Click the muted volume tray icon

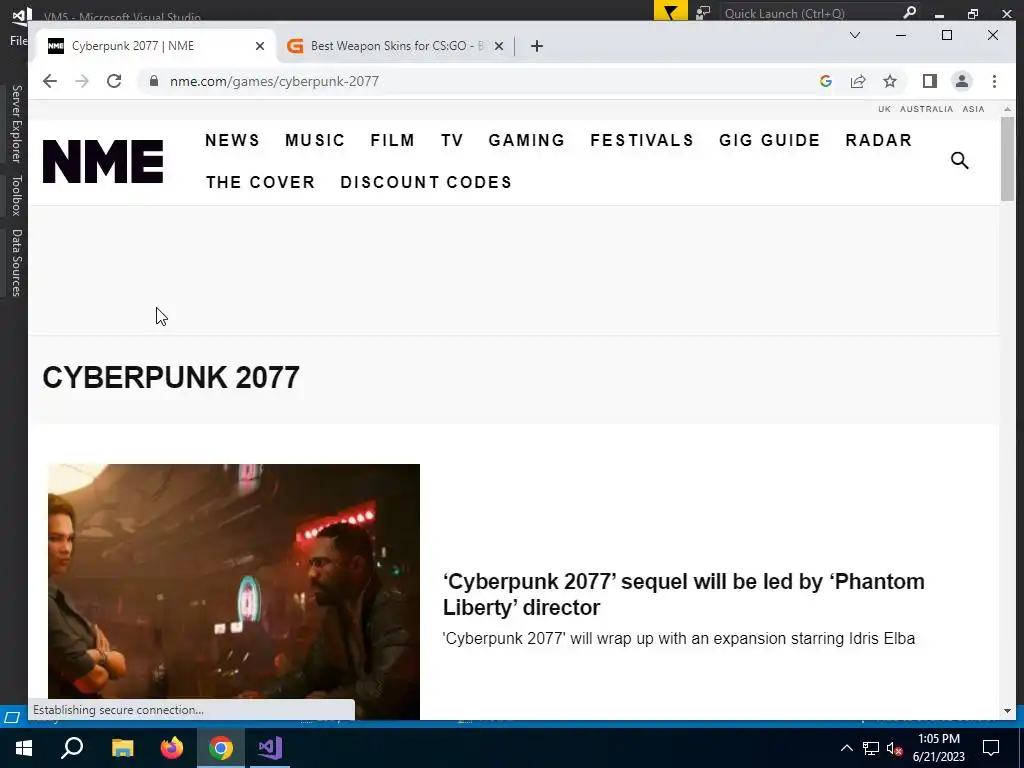pos(894,748)
